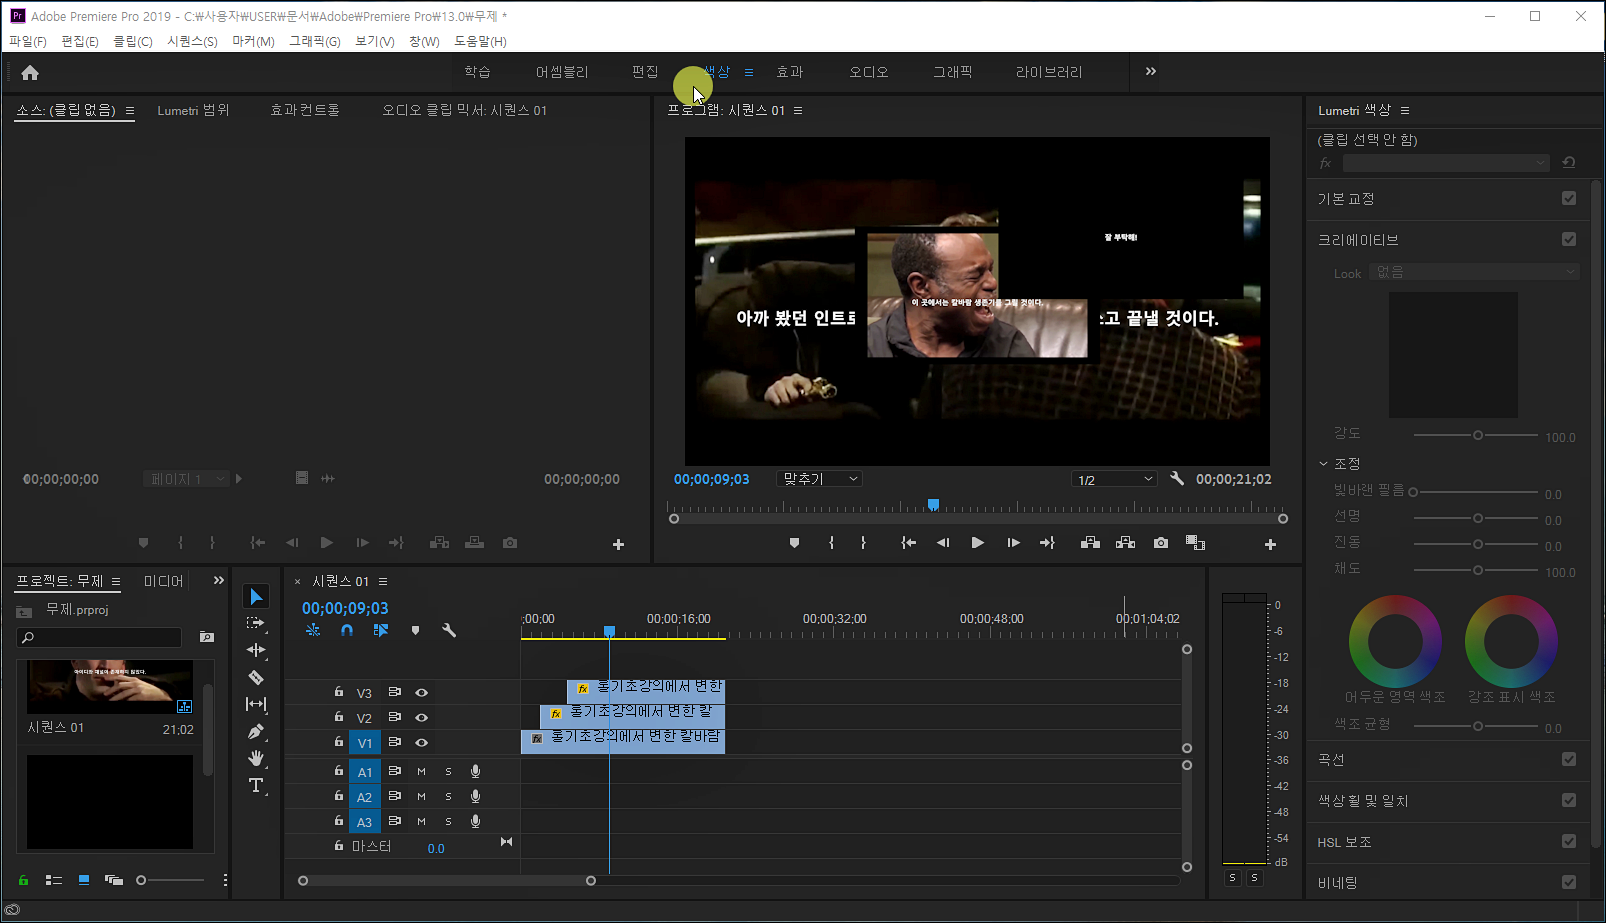This screenshot has width=1606, height=923.
Task: Click project thumbnail zoom slider
Action: click(172, 880)
